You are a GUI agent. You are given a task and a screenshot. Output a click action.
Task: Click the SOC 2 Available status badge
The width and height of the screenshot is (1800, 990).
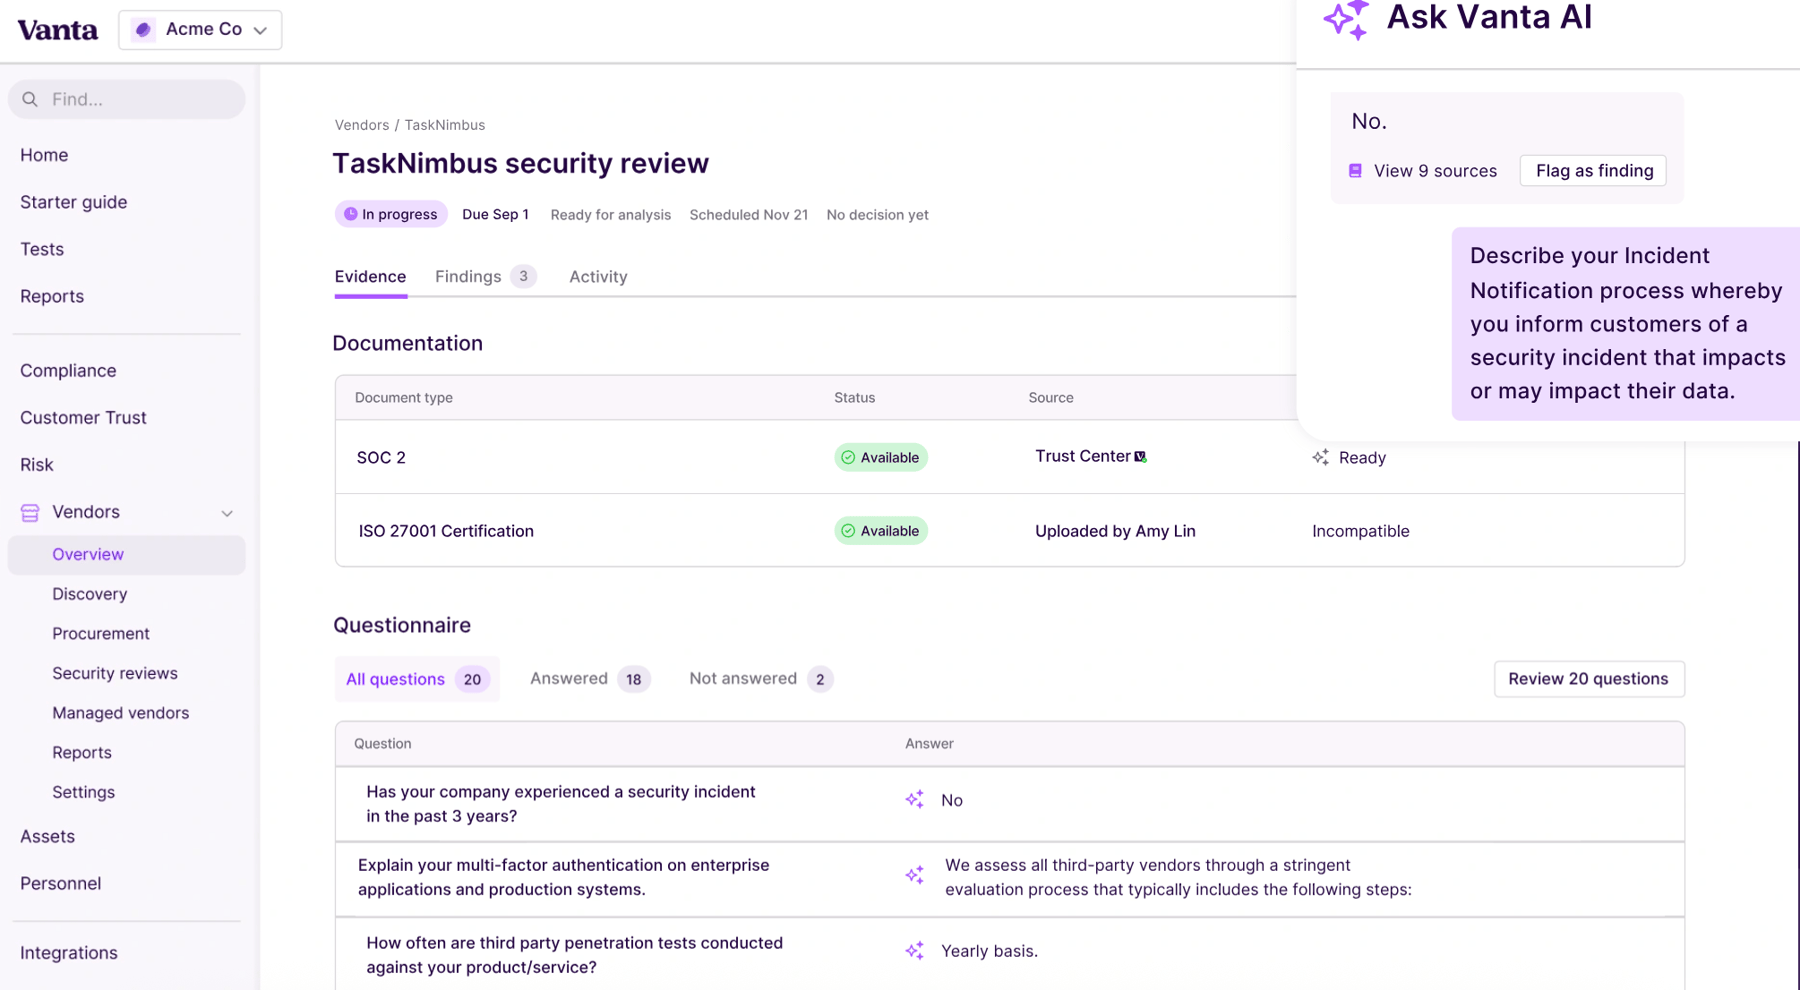(x=881, y=457)
